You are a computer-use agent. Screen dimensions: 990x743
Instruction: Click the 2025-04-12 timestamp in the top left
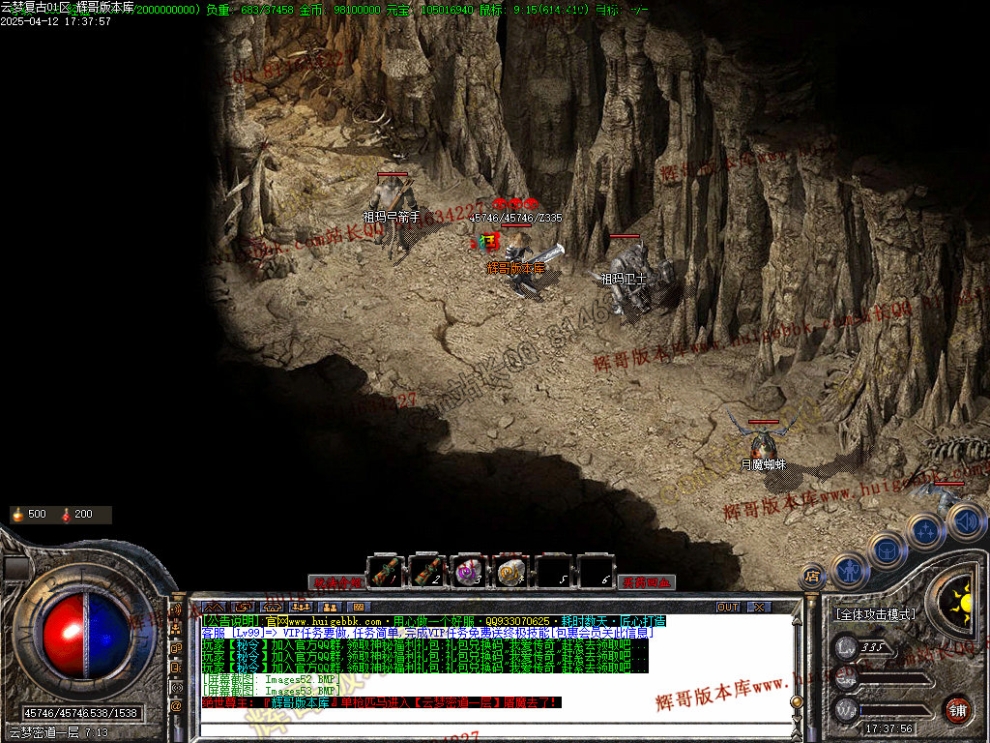pyautogui.click(x=56, y=21)
